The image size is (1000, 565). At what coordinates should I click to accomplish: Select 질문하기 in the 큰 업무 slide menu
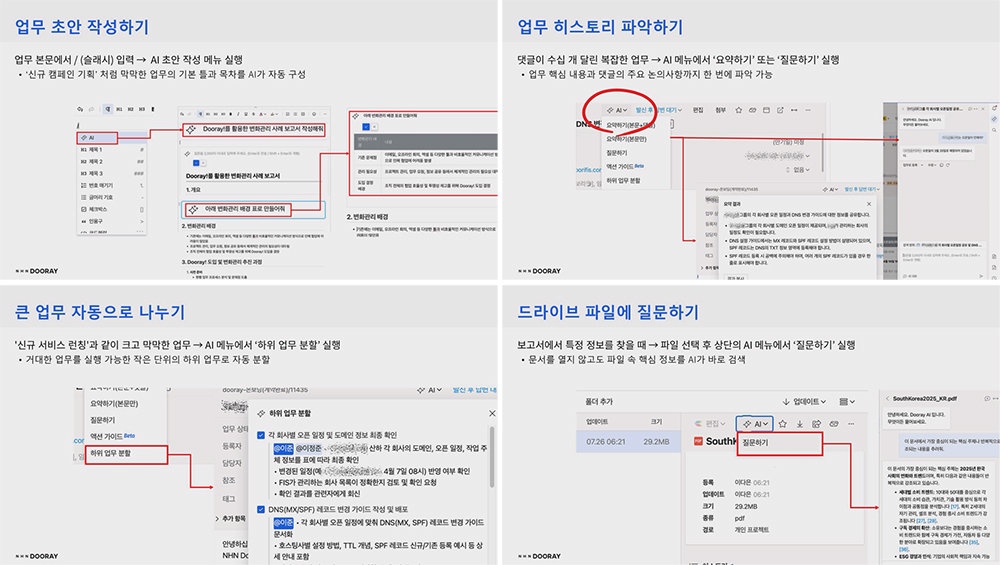coord(103,420)
